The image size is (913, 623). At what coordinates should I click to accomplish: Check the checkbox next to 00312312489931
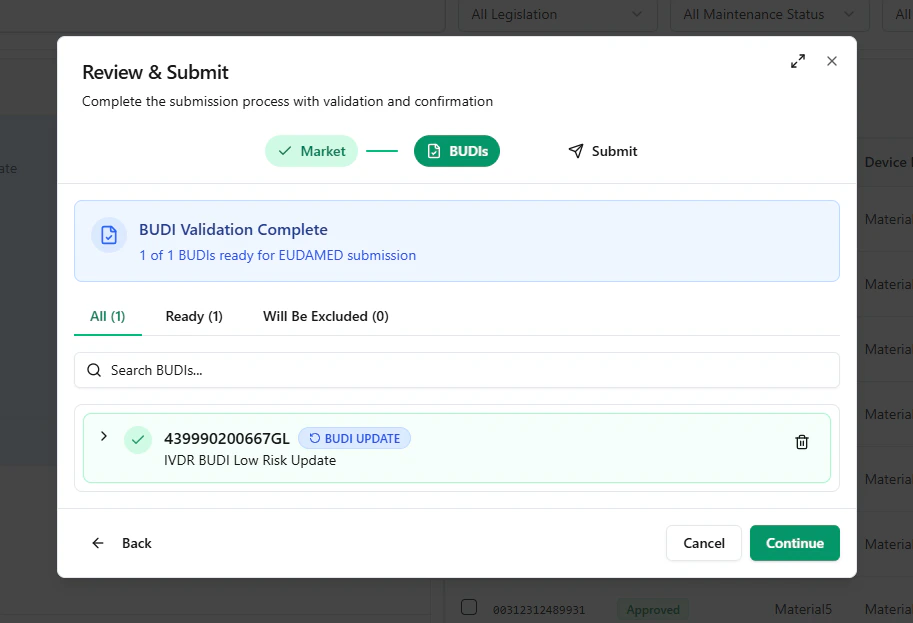468,606
